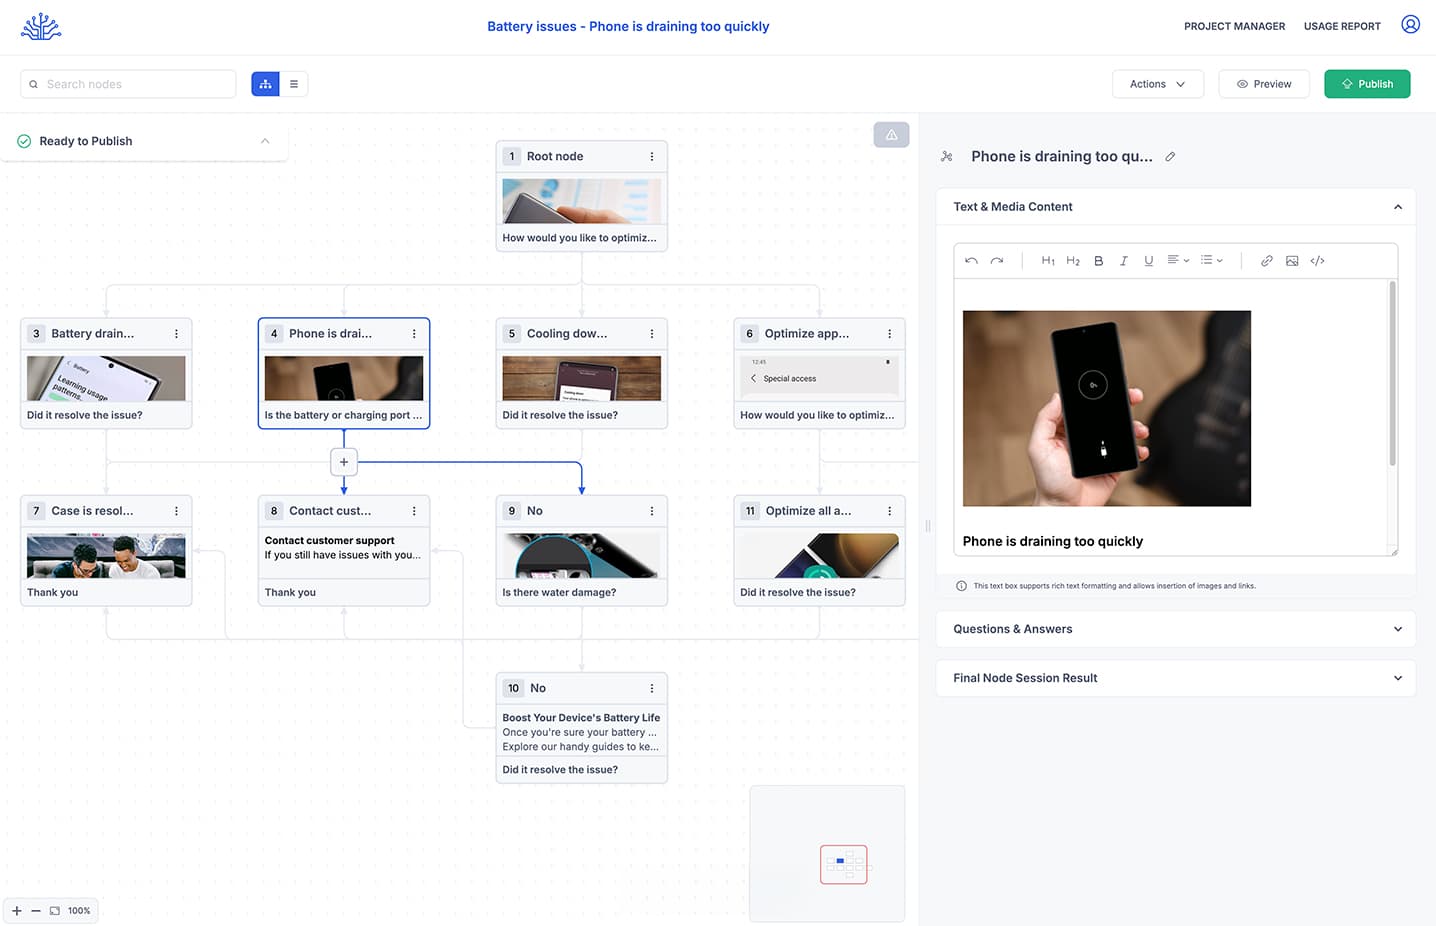
Task: Apply bold formatting in the content editor
Action: click(x=1098, y=260)
